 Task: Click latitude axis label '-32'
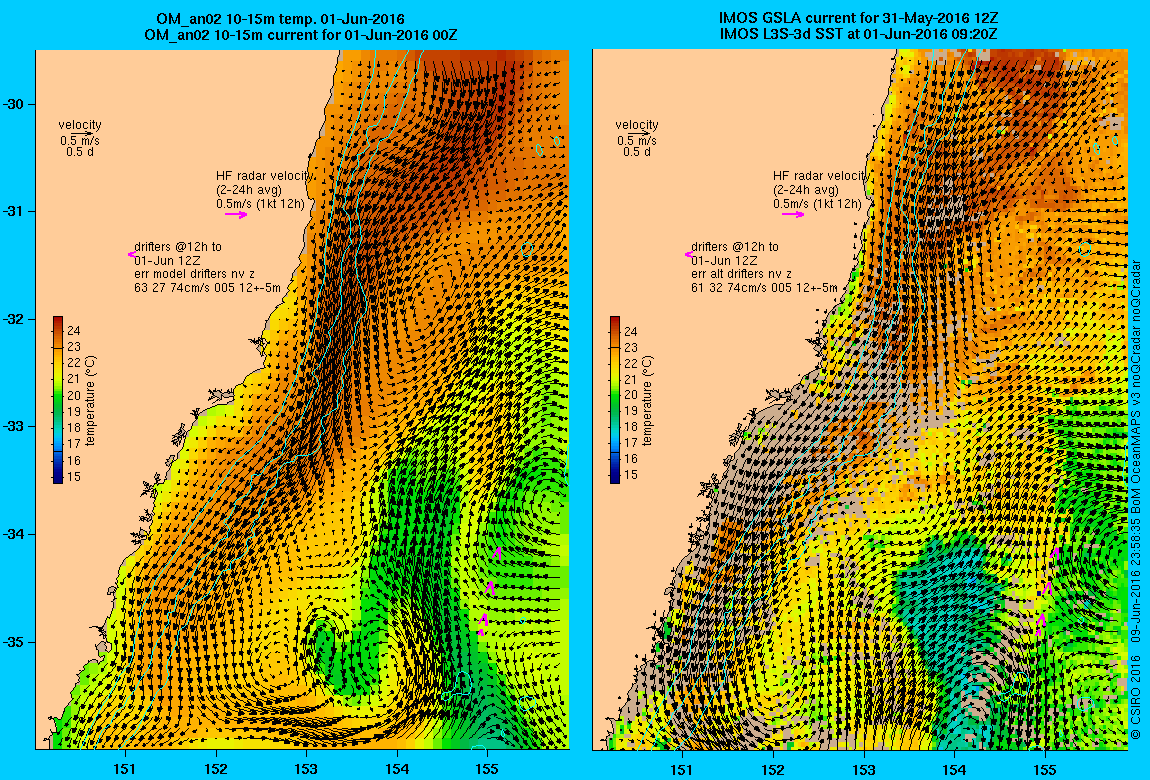point(14,319)
